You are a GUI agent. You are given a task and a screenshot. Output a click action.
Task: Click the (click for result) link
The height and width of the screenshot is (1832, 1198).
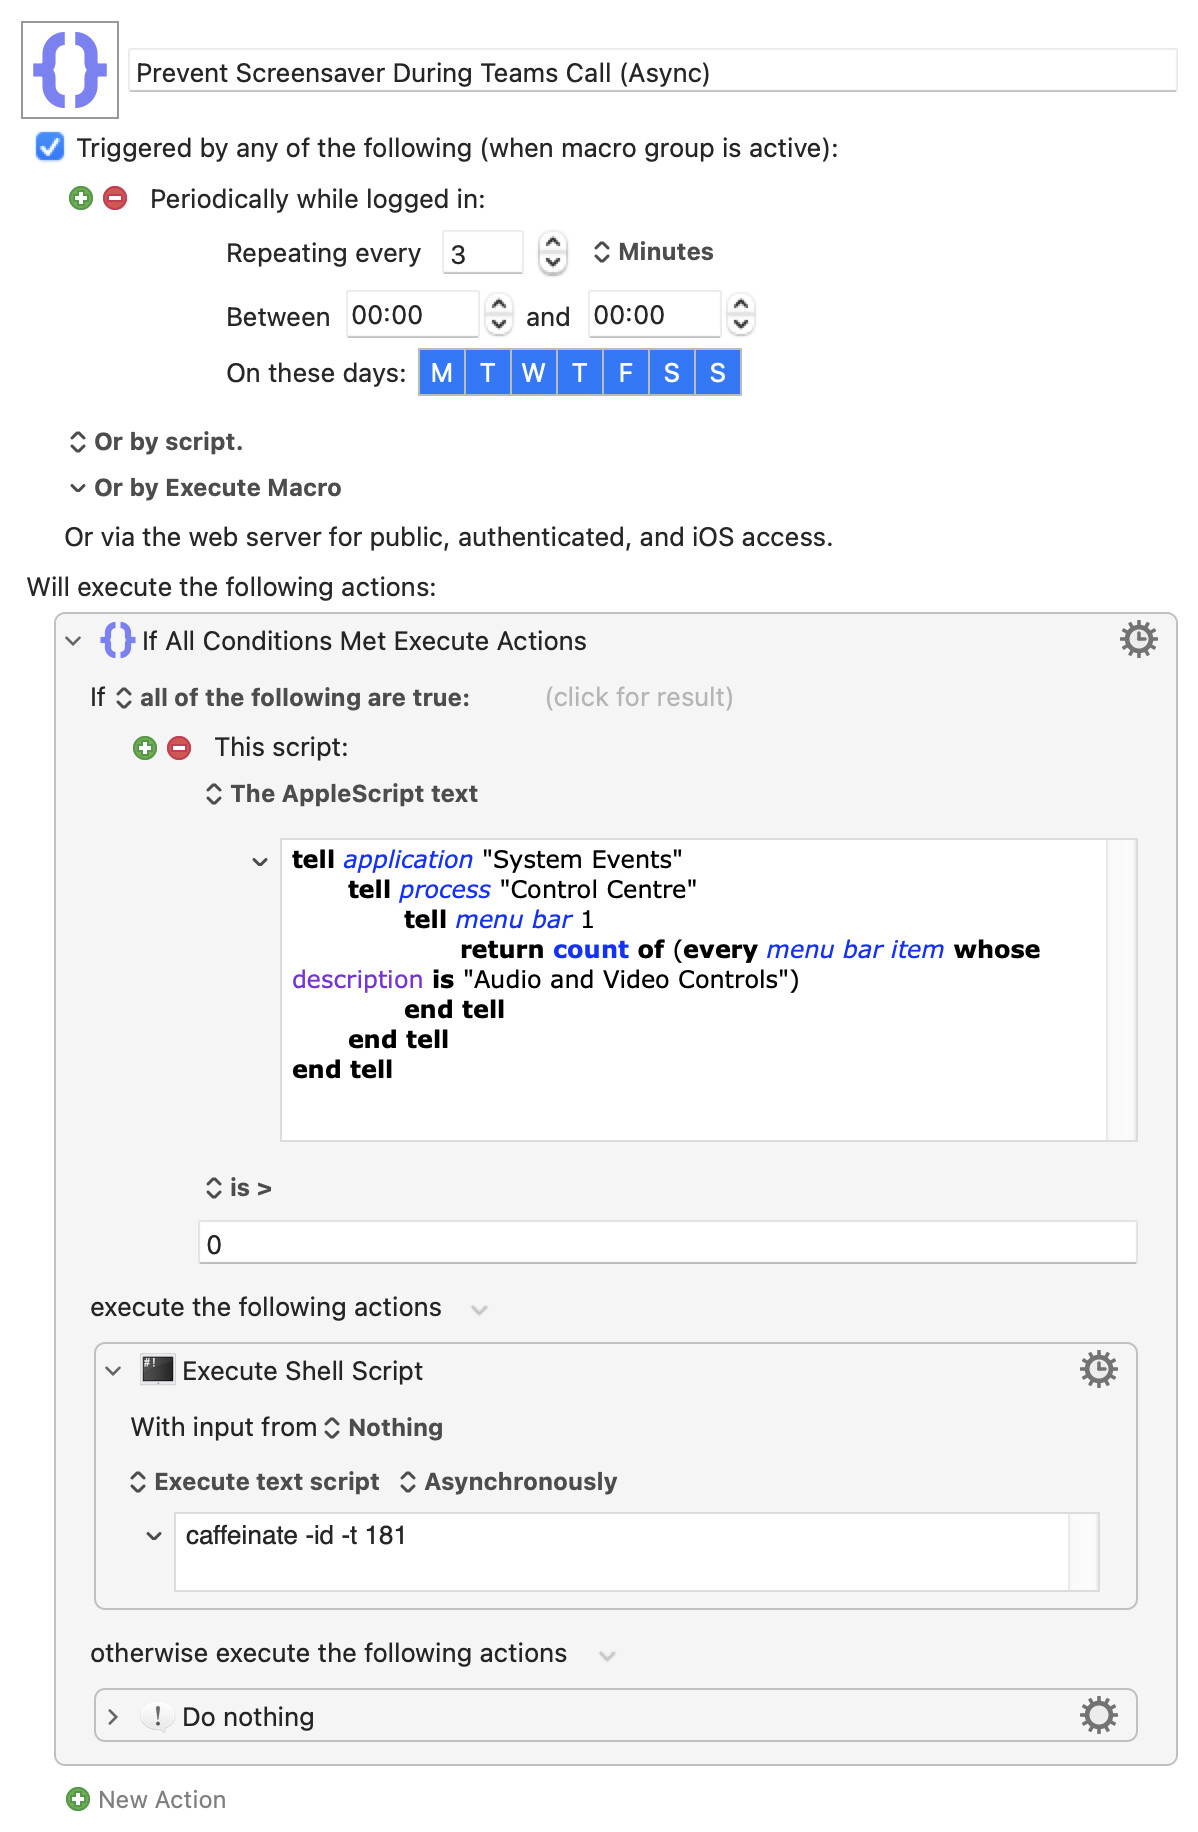pyautogui.click(x=638, y=697)
